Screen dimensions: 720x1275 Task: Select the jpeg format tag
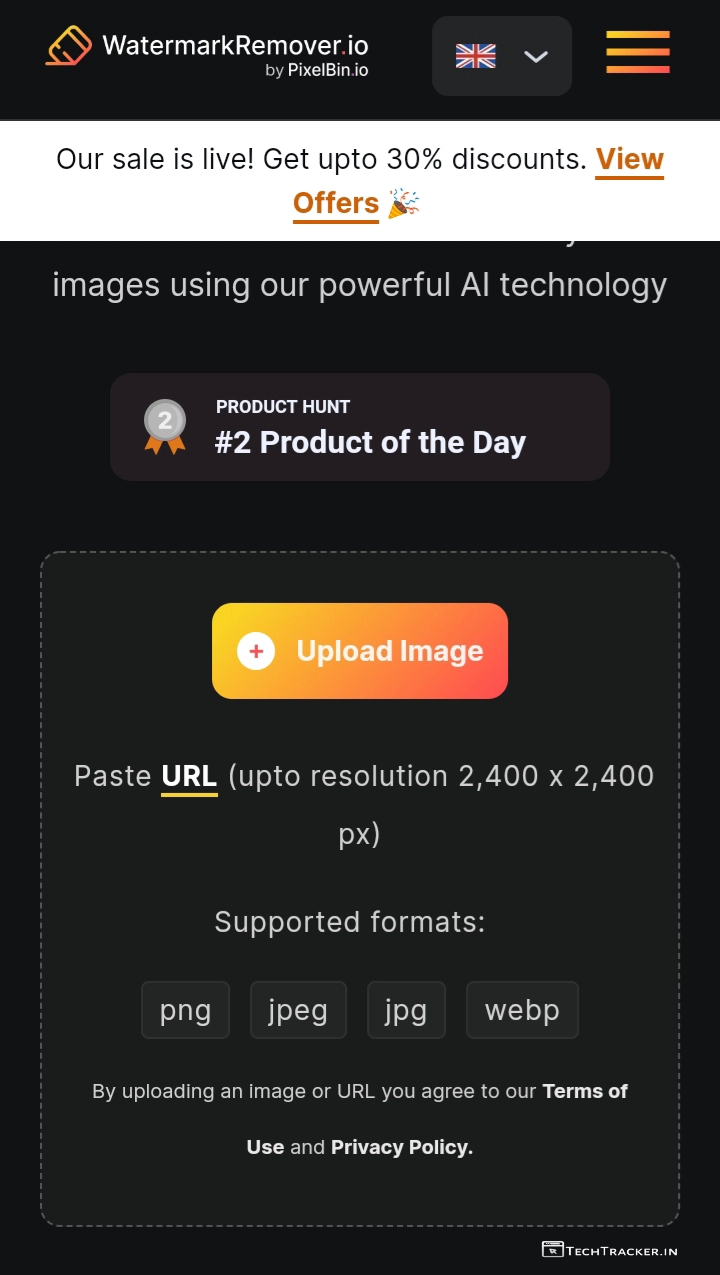point(298,1010)
